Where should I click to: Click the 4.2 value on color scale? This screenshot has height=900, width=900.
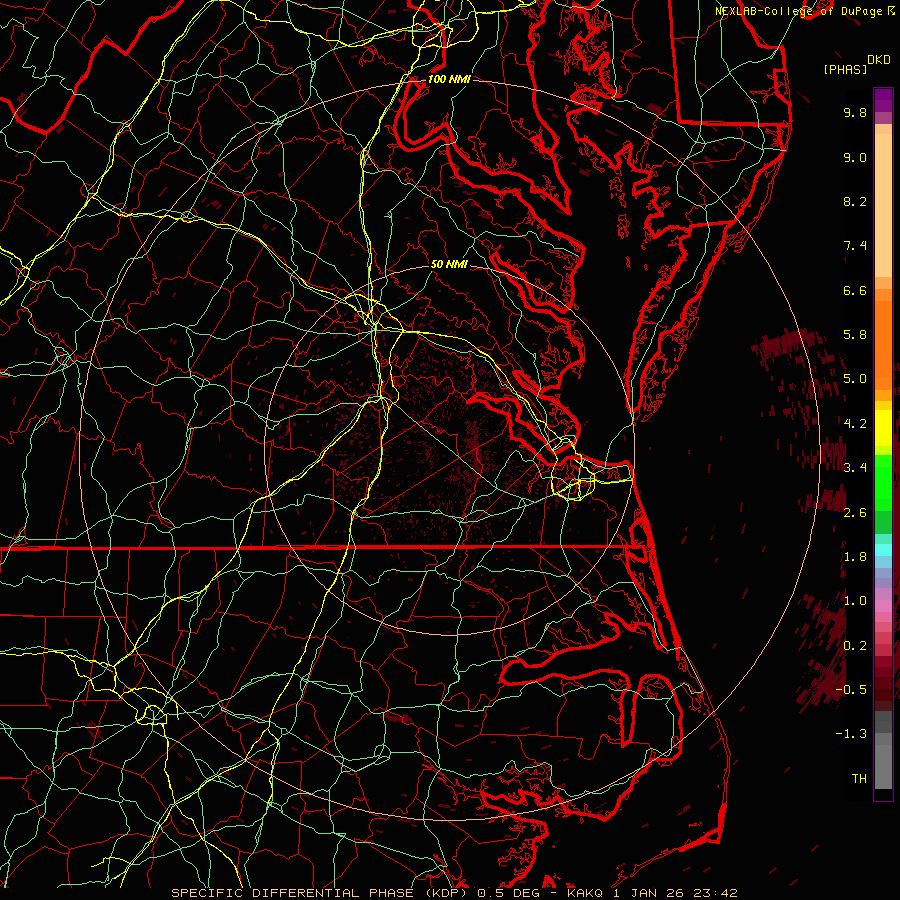tap(855, 424)
